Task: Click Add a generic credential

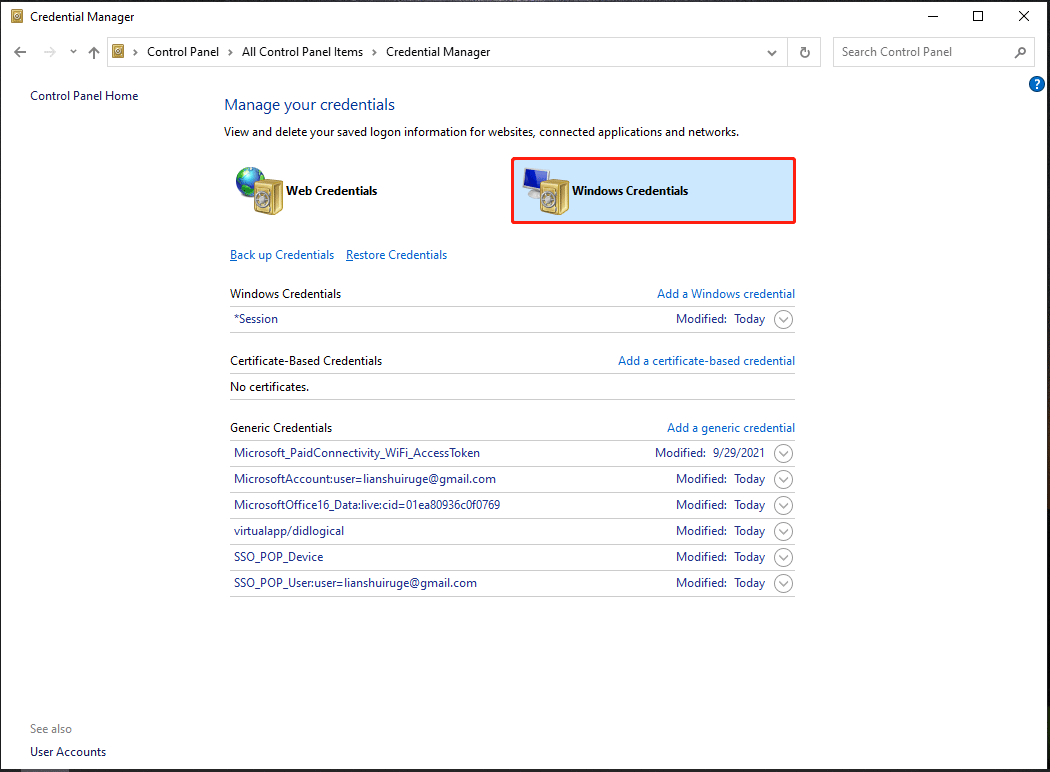Action: coord(731,428)
